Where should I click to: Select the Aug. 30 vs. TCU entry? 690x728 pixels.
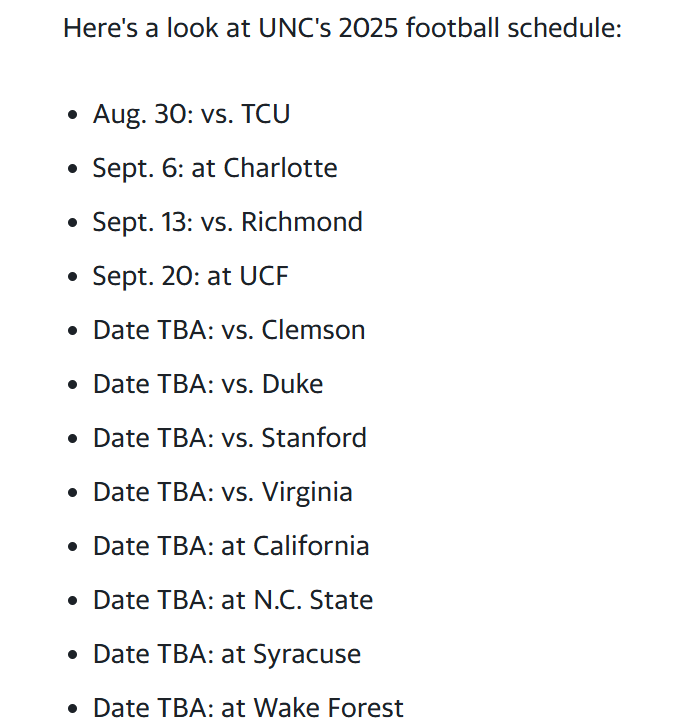click(191, 114)
